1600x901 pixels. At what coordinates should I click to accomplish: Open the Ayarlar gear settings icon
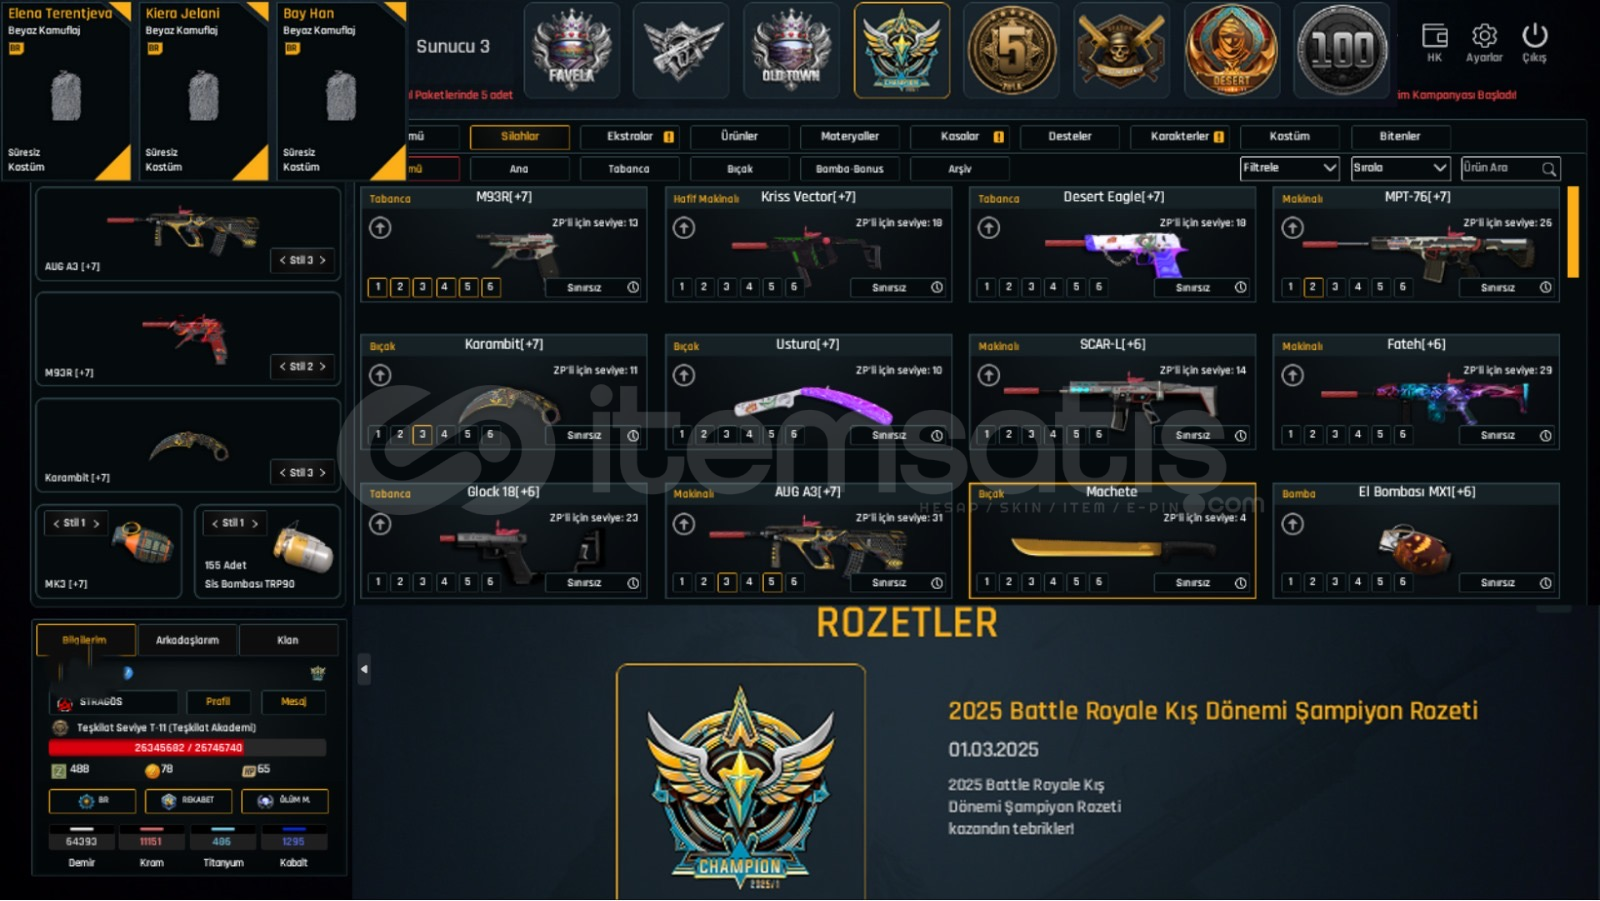point(1484,36)
